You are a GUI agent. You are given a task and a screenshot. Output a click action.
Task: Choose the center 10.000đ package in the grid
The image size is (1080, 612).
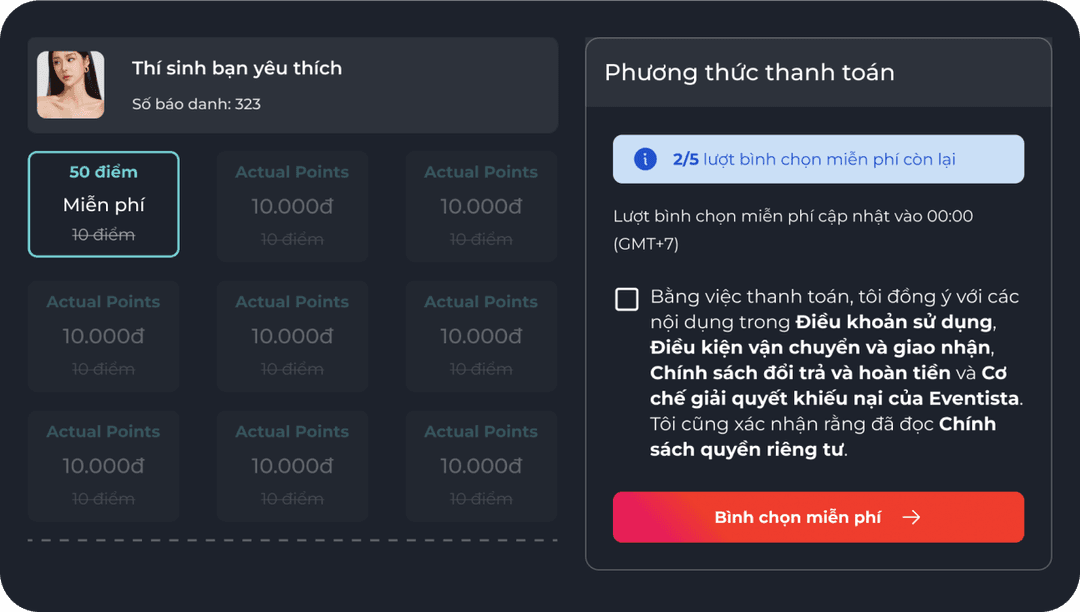tap(292, 336)
